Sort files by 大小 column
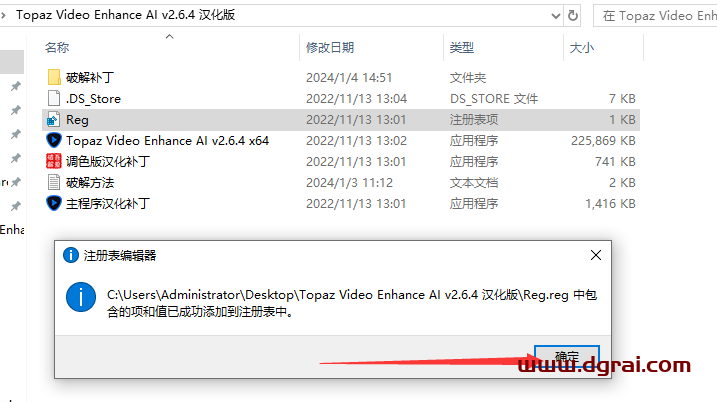The height and width of the screenshot is (402, 717). coord(582,48)
